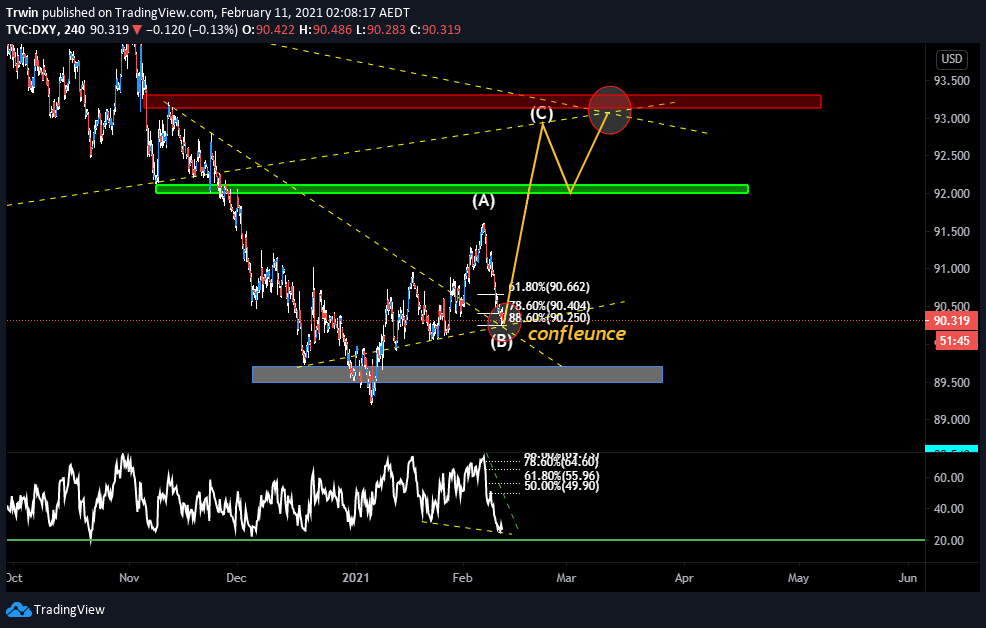The height and width of the screenshot is (628, 986).
Task: Click the 40.00 RSI axis label
Action: (x=948, y=509)
